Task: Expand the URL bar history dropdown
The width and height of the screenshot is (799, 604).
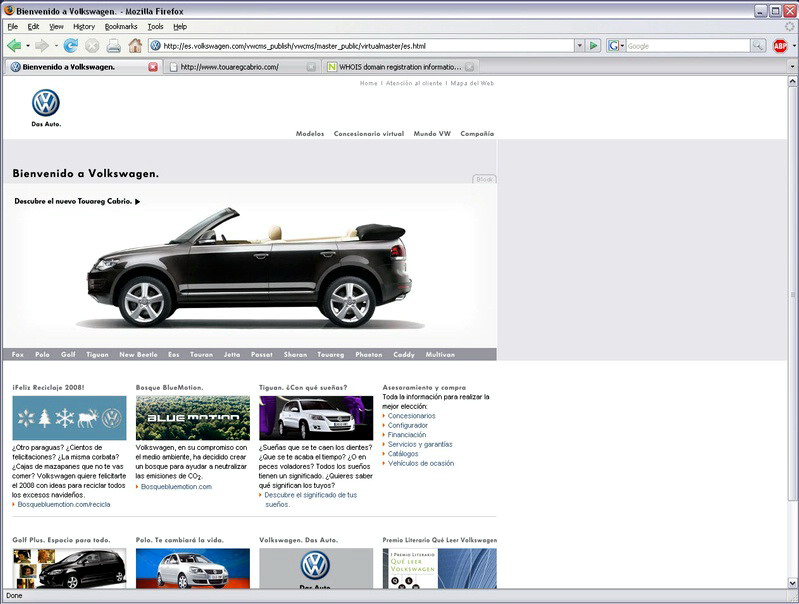Action: point(579,46)
